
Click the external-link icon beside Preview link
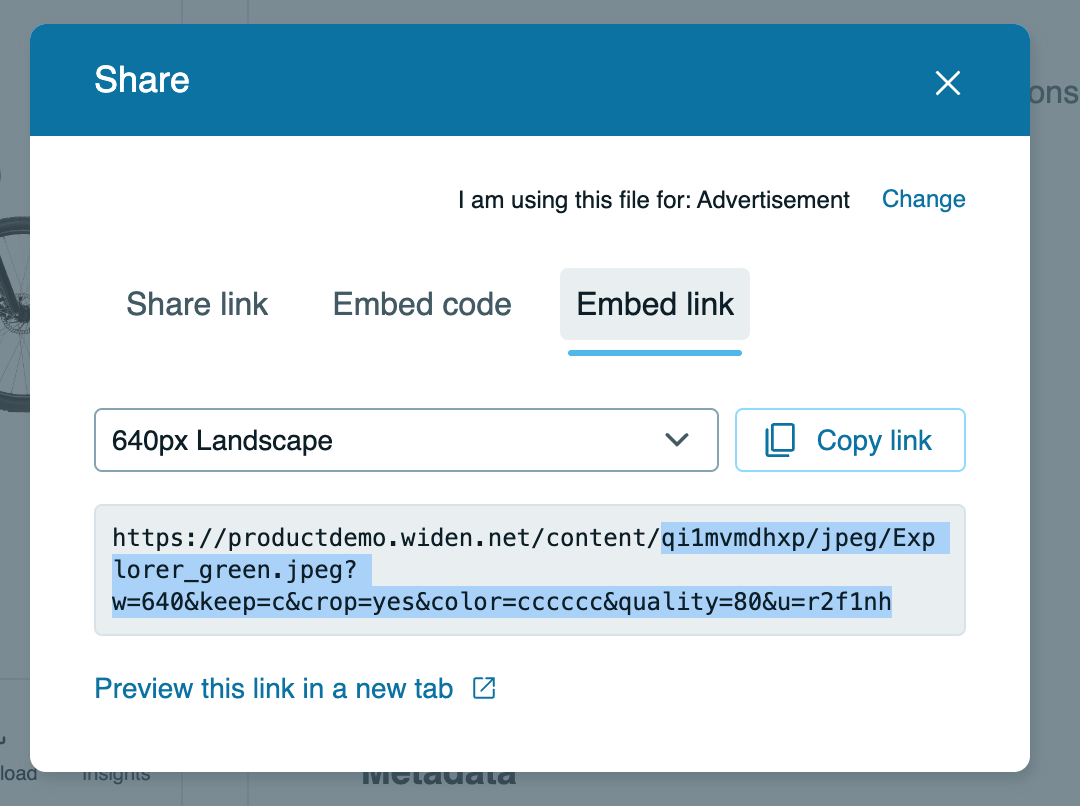[484, 688]
